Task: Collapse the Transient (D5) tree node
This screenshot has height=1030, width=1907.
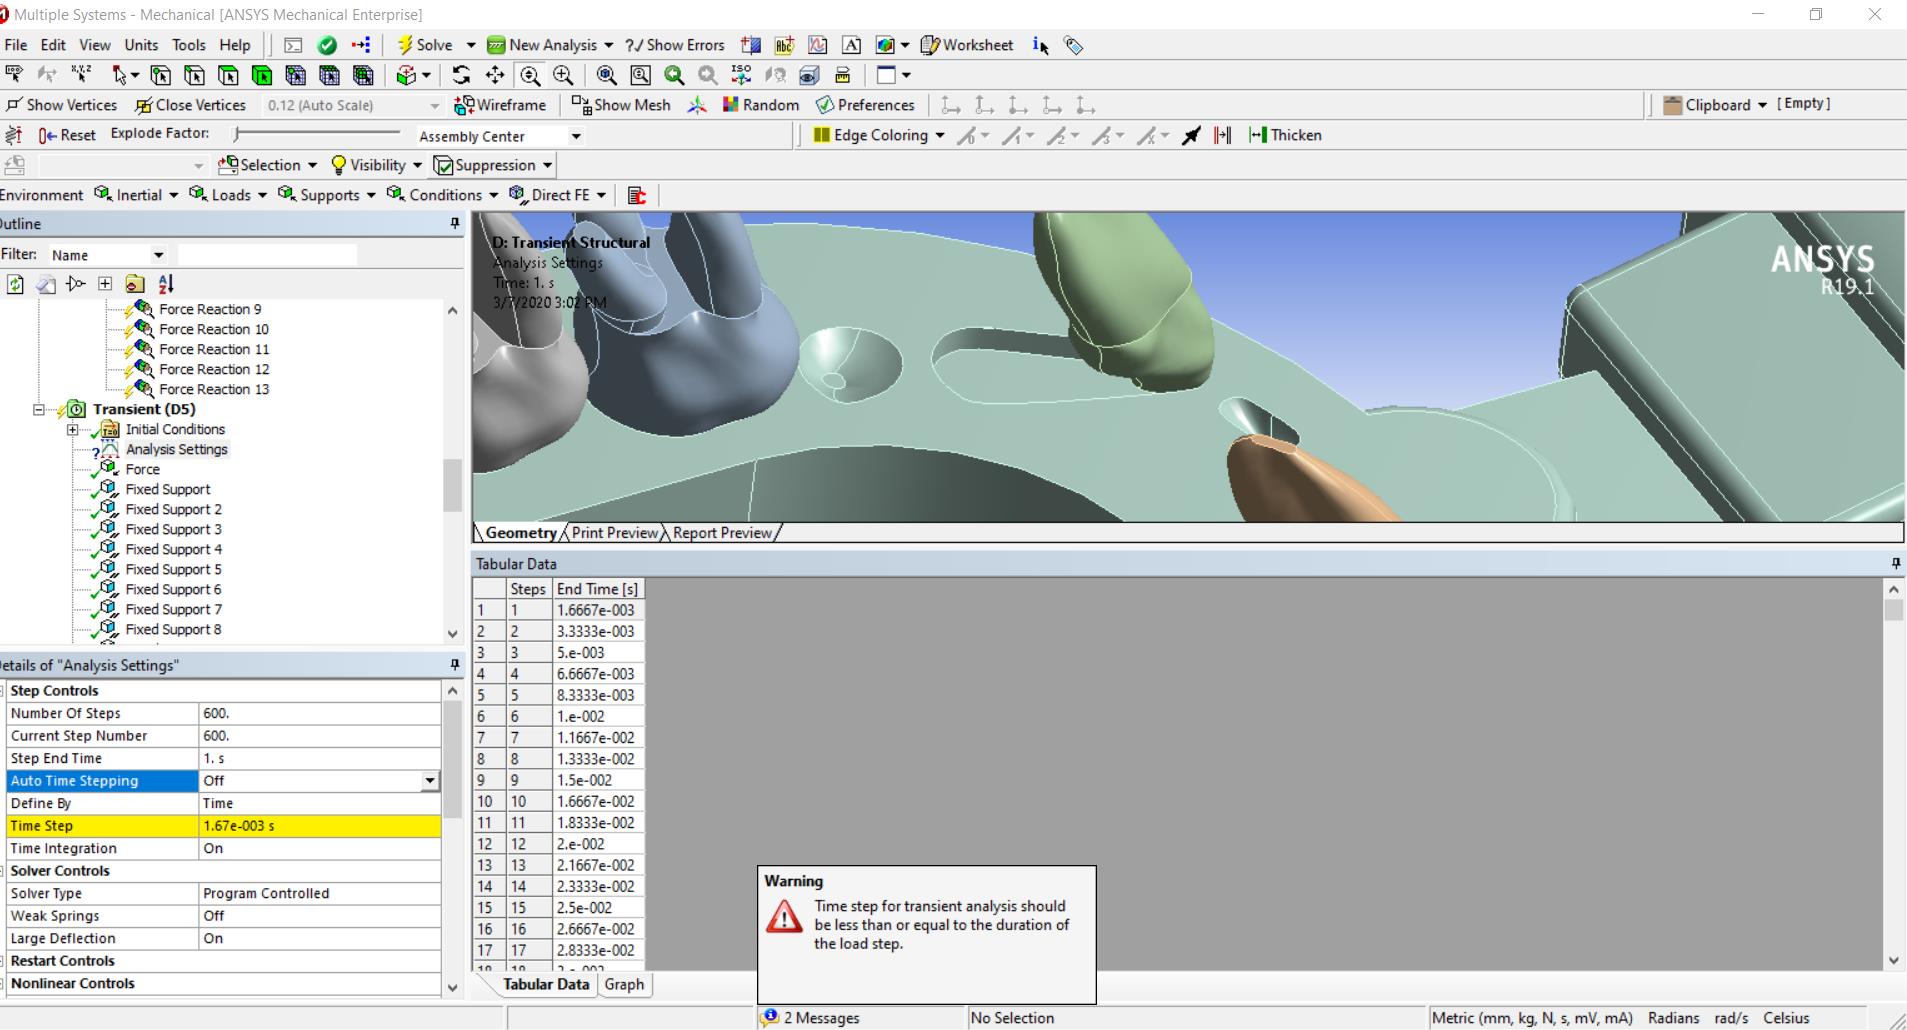Action: [39, 410]
